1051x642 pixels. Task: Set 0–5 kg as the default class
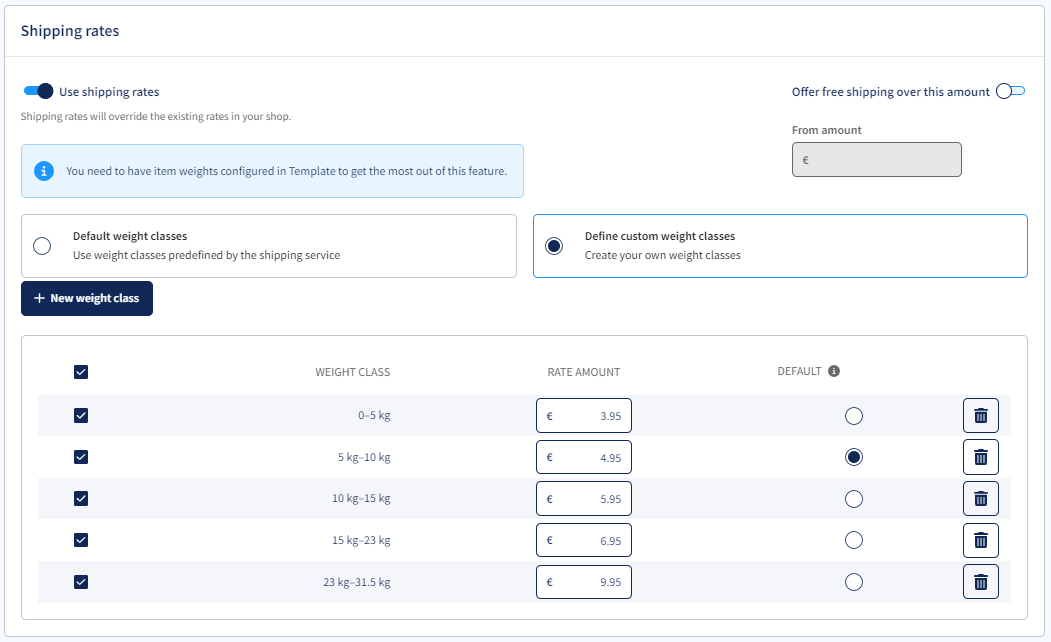[854, 416]
